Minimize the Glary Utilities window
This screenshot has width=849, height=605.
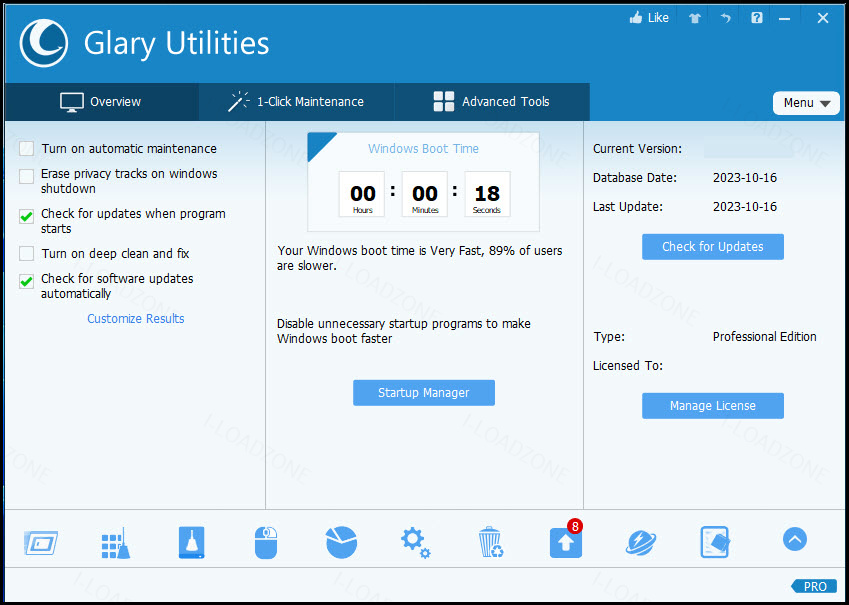point(784,19)
